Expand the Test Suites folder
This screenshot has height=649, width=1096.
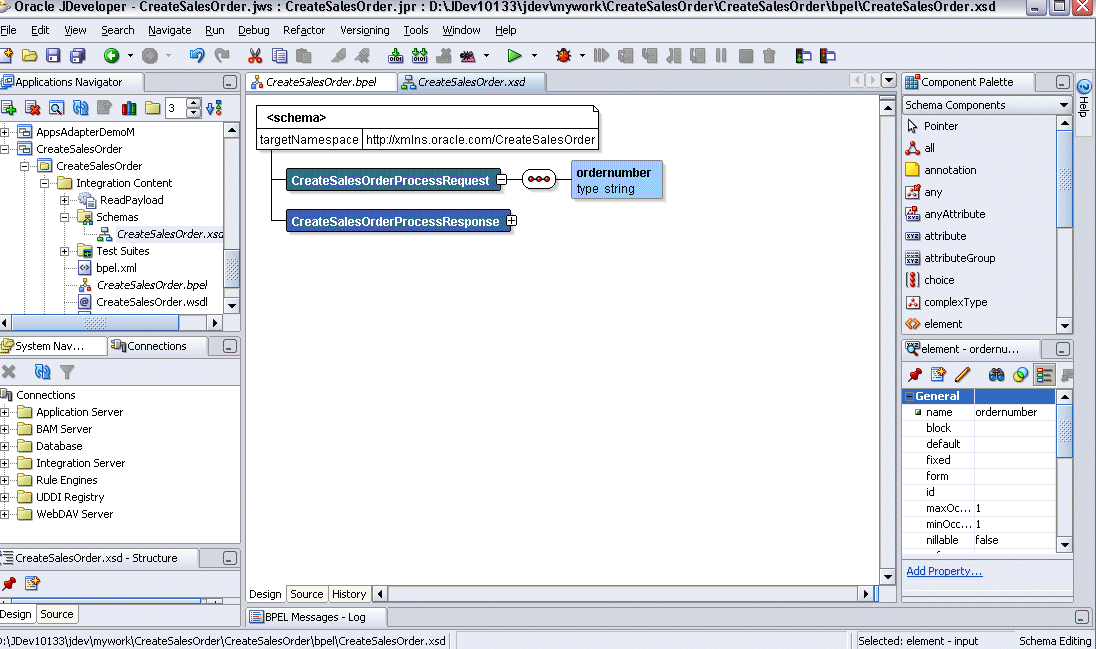tap(64, 251)
